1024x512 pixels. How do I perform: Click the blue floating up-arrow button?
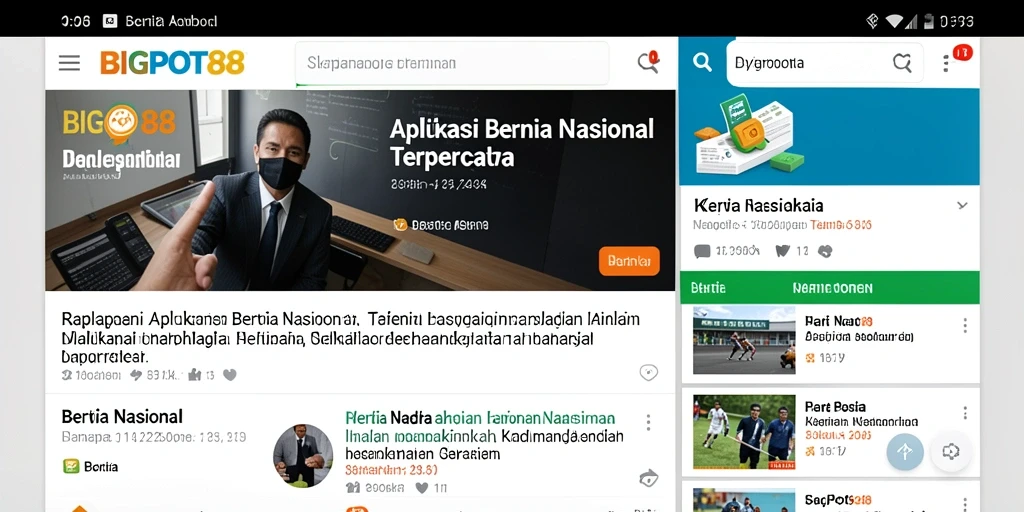(x=904, y=452)
